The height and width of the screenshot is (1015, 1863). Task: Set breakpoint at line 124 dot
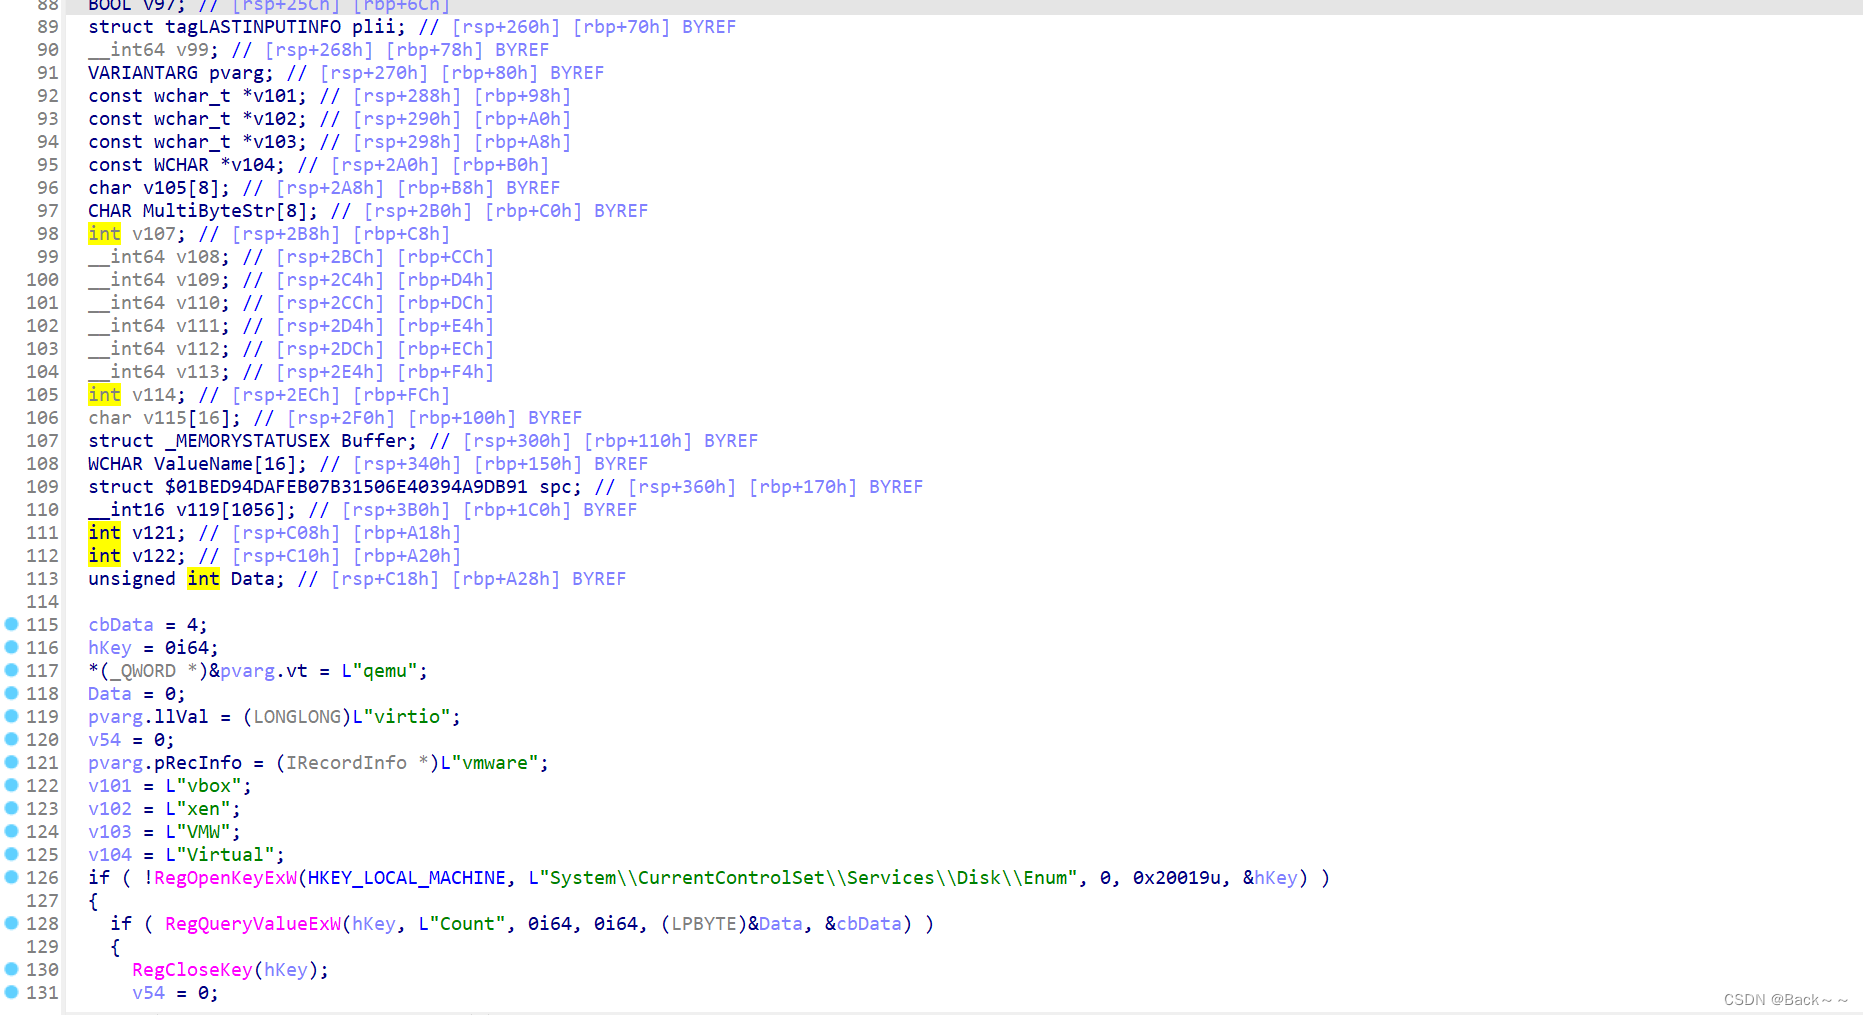point(12,831)
